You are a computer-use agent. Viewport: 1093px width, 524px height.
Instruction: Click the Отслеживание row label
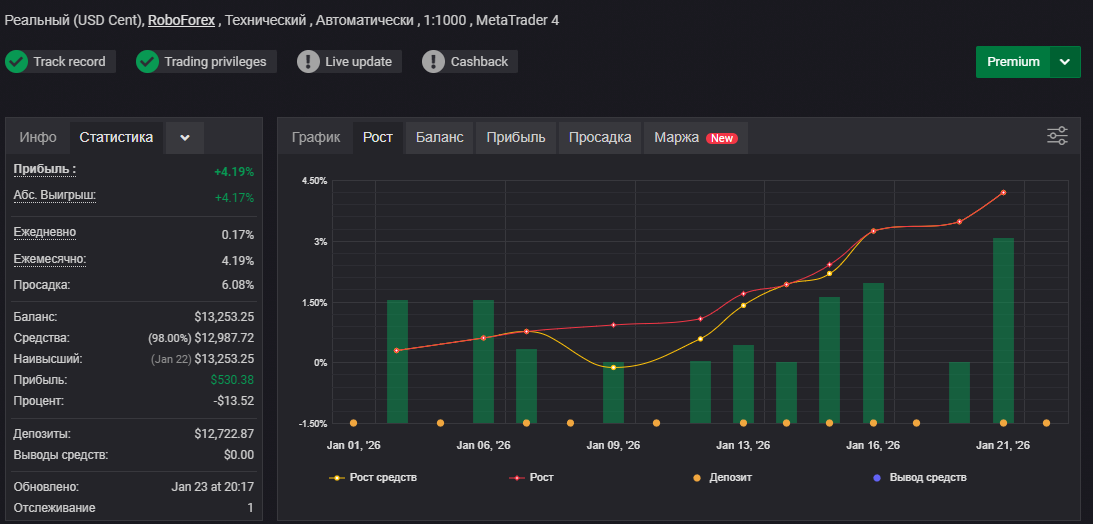click(x=54, y=508)
